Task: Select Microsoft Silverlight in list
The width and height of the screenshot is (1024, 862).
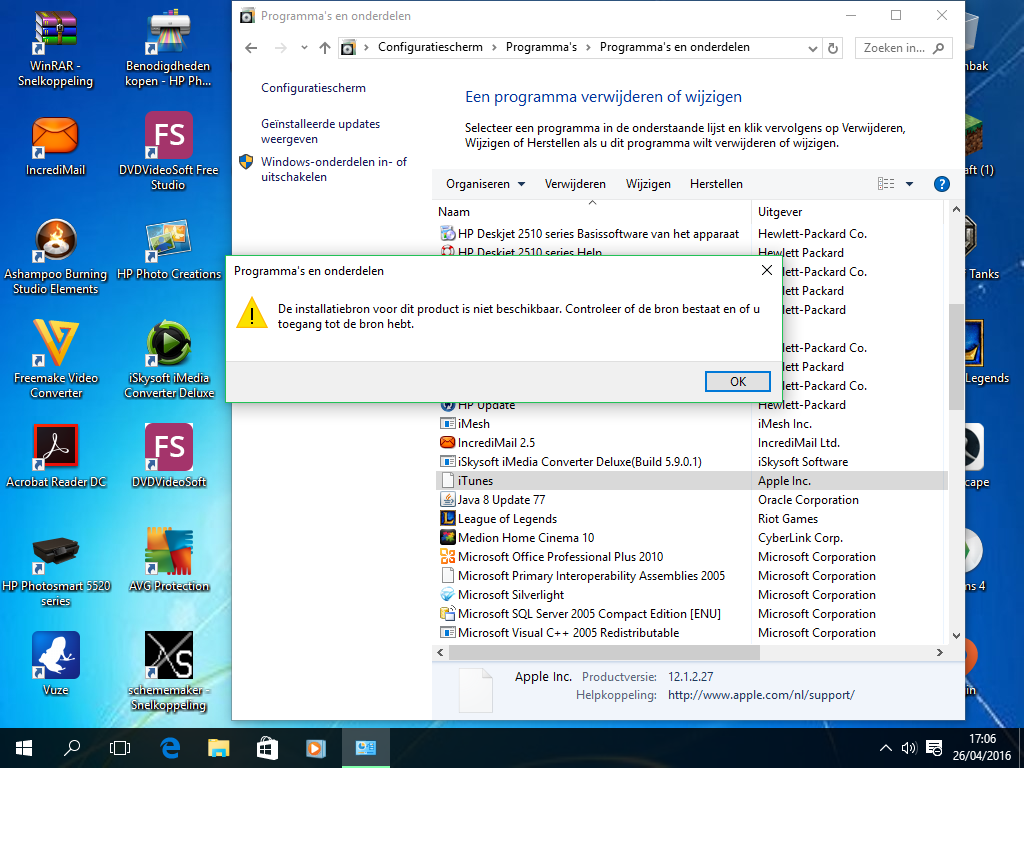Action: coord(691,594)
